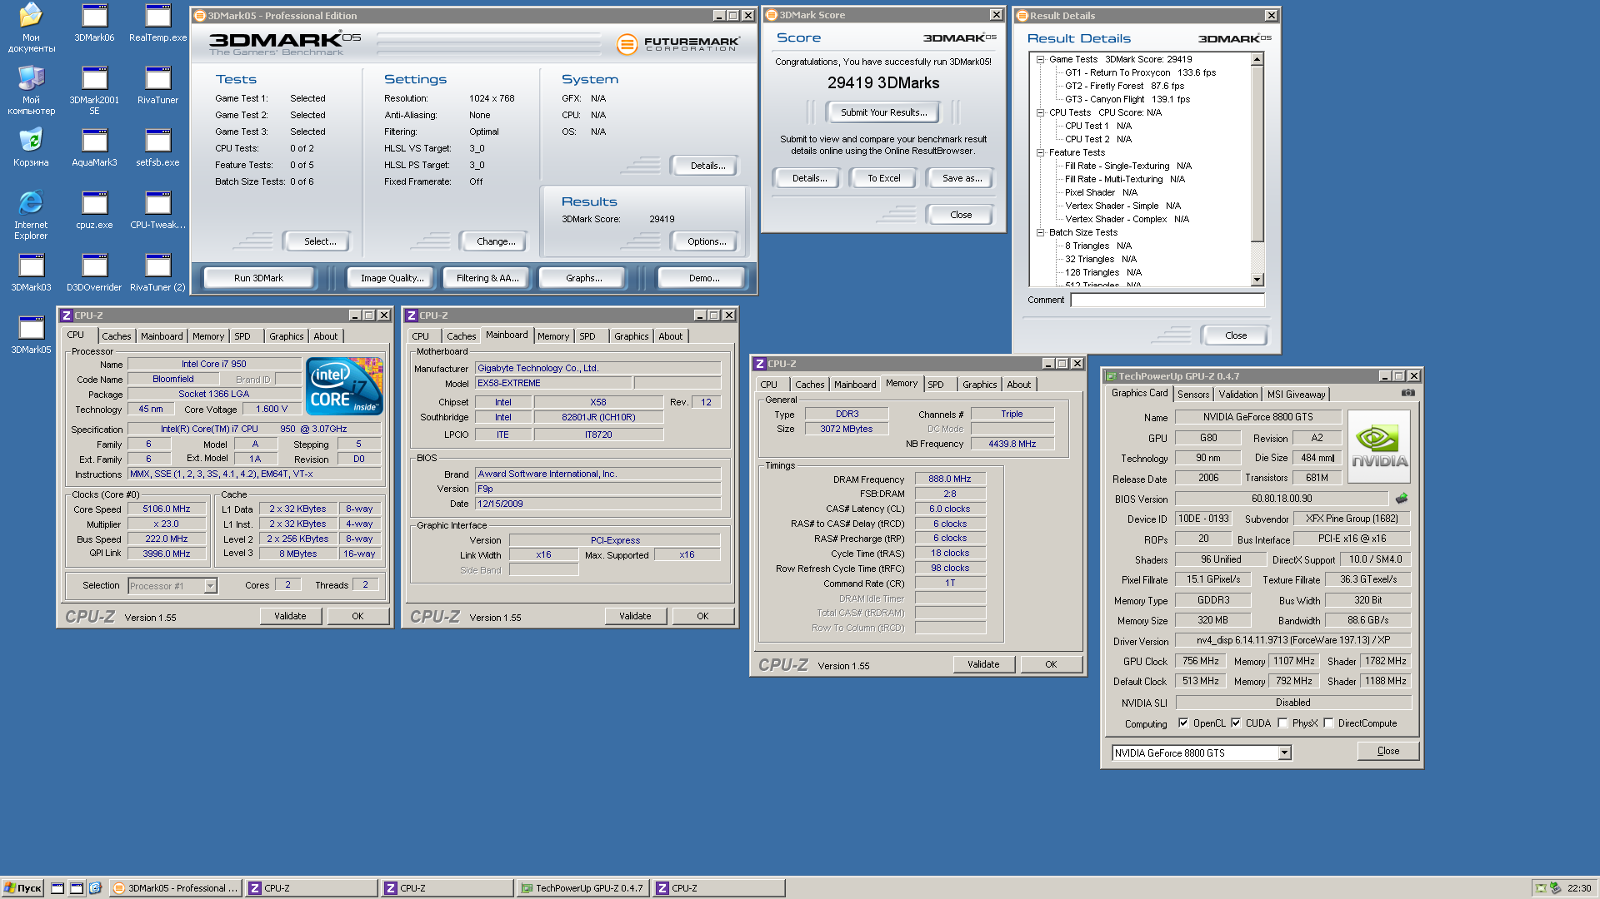The height and width of the screenshot is (899, 1600).
Task: Click the Demo button in 3DMark05
Action: tap(704, 278)
